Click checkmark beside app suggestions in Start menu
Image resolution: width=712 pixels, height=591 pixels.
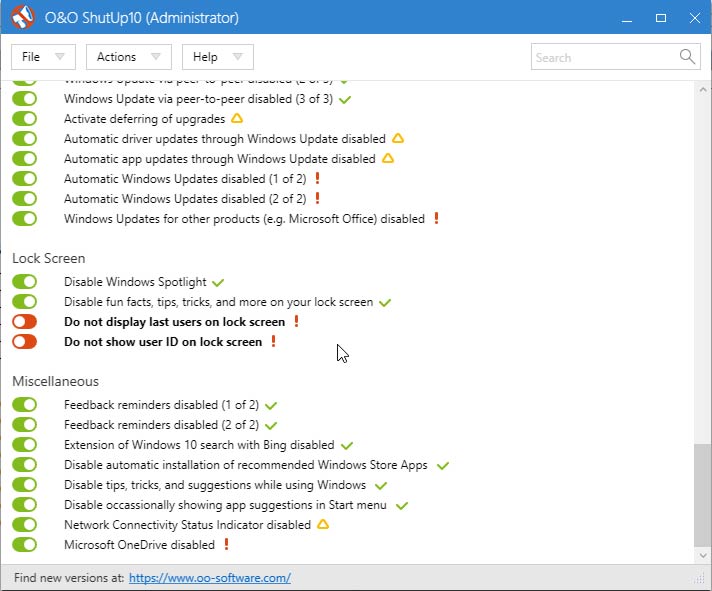point(402,506)
